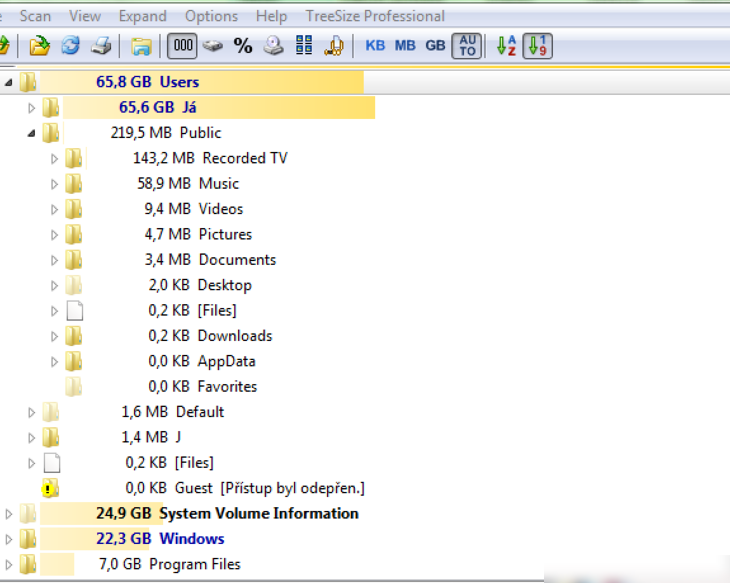Expand the Downloads folder
The image size is (730, 583).
point(54,336)
